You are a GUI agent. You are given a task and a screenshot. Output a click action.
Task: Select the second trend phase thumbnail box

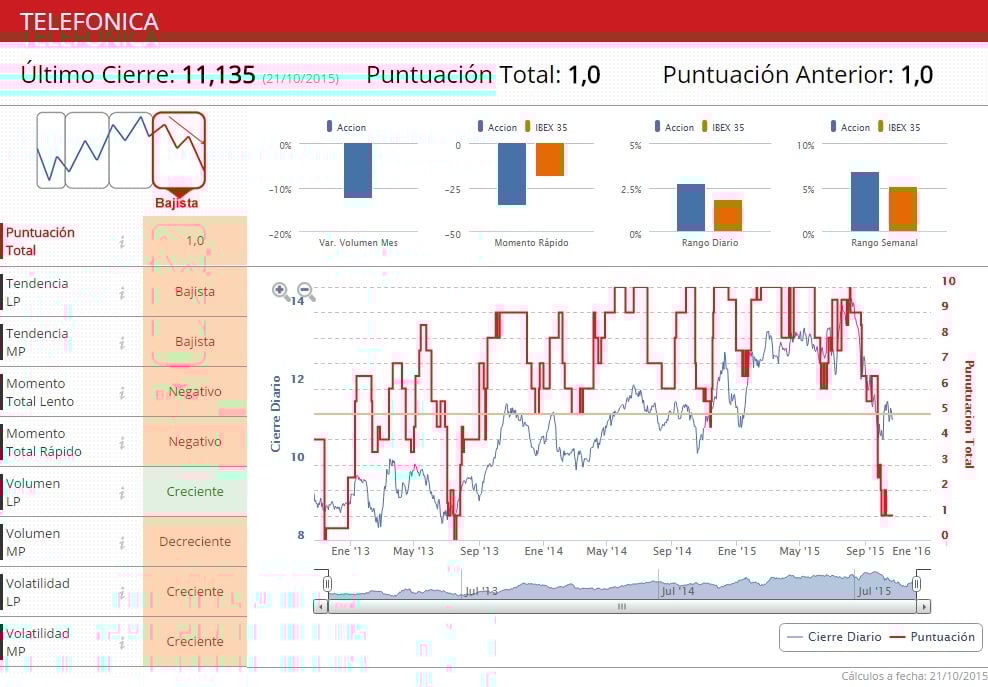click(x=87, y=150)
